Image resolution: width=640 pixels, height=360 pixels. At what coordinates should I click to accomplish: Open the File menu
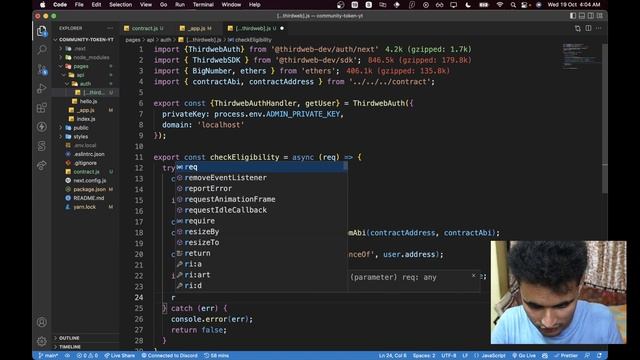tap(79, 4)
